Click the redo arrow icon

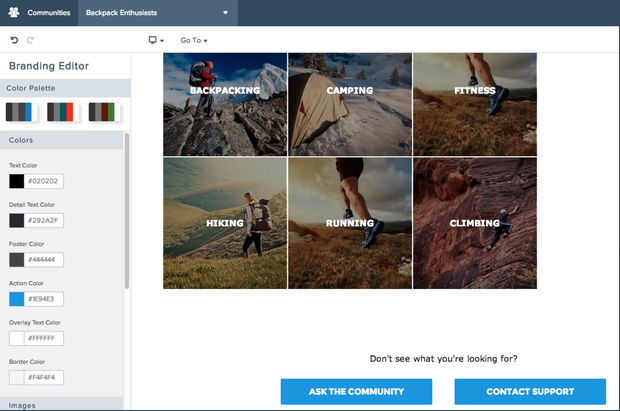(30, 40)
